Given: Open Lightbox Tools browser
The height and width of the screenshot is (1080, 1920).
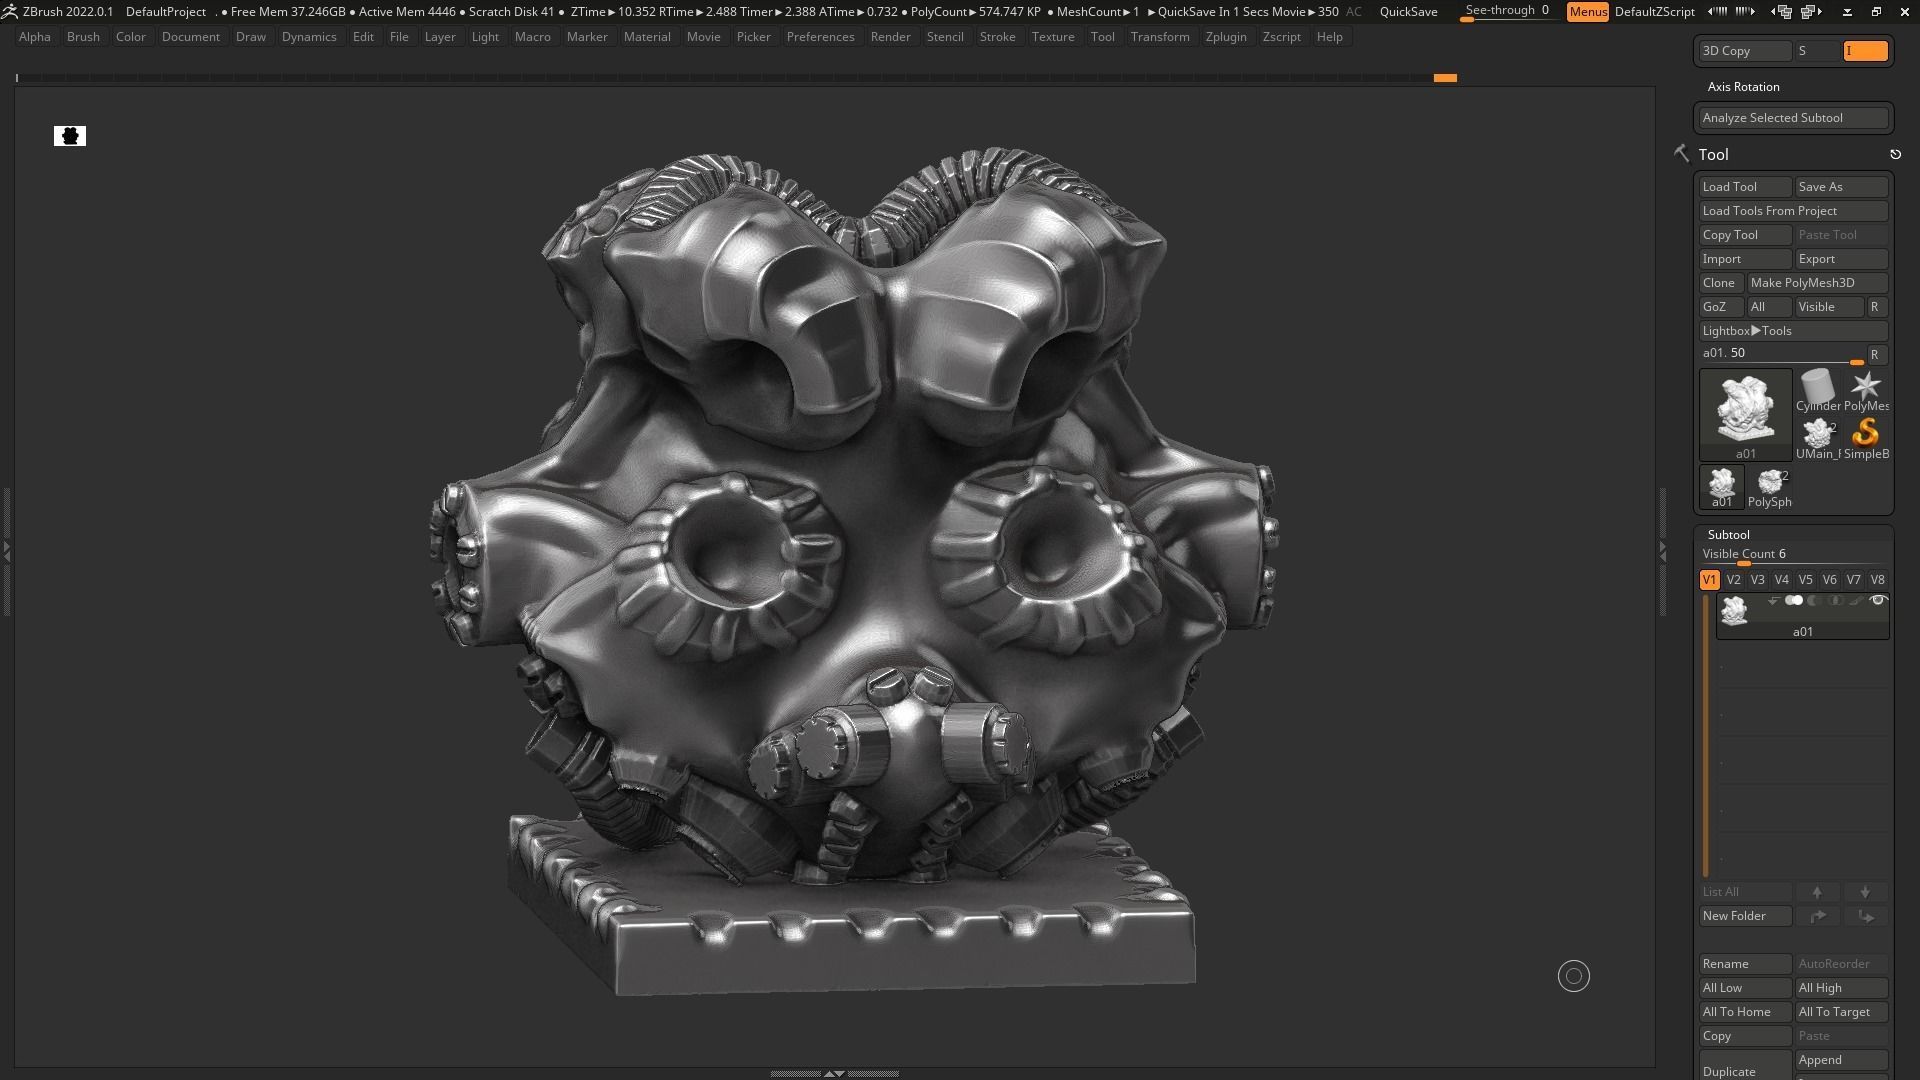Looking at the screenshot, I should (x=1793, y=331).
